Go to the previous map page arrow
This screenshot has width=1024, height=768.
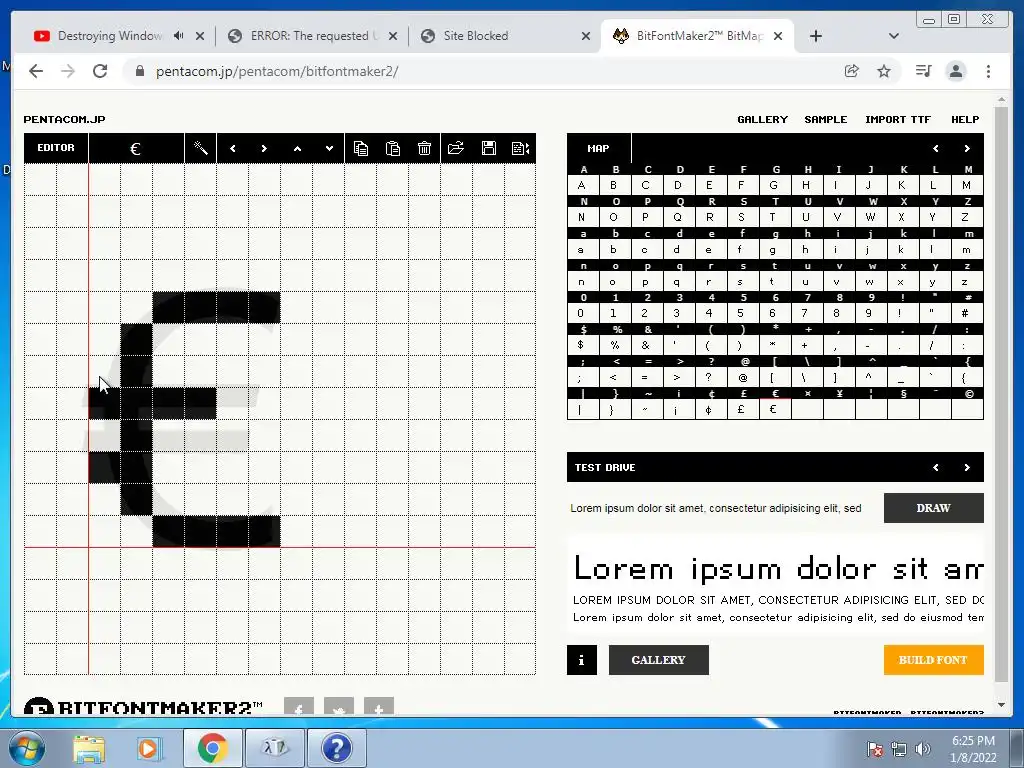(x=936, y=148)
